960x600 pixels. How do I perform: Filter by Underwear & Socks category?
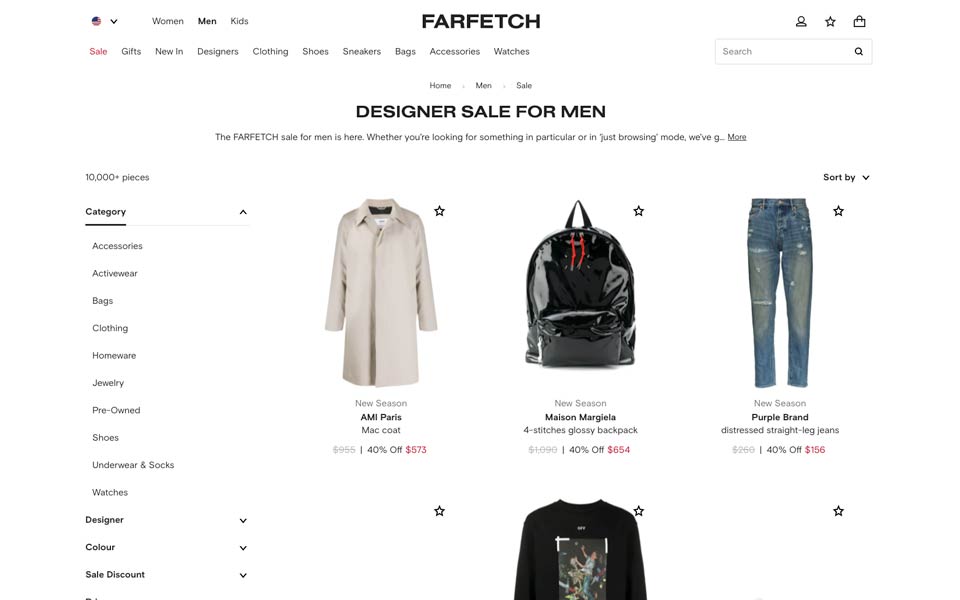[133, 465]
